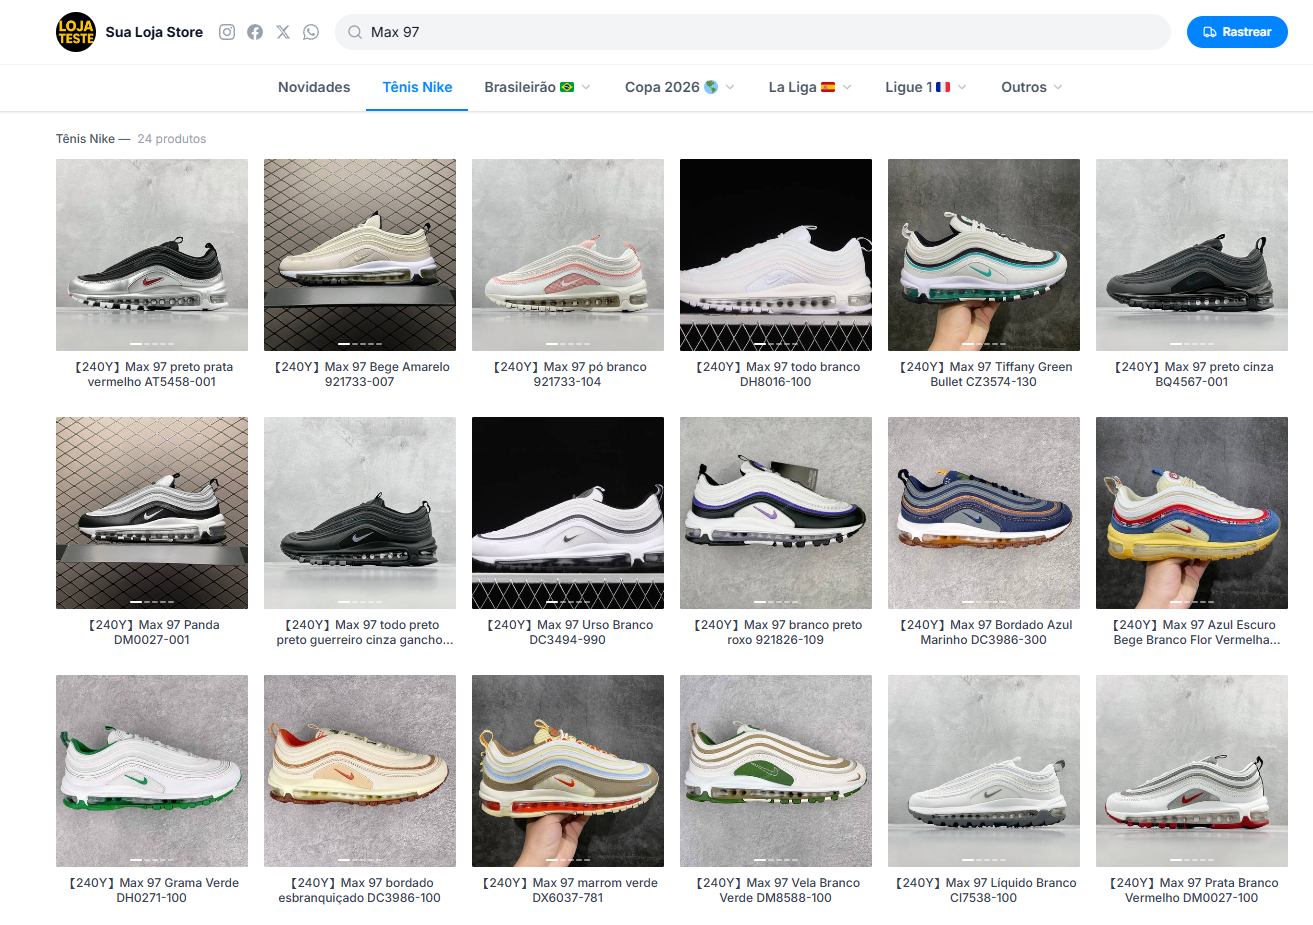Click the title Max 97 Vela Branco Verde DM8588-100
Image resolution: width=1313 pixels, height=925 pixels.
776,890
